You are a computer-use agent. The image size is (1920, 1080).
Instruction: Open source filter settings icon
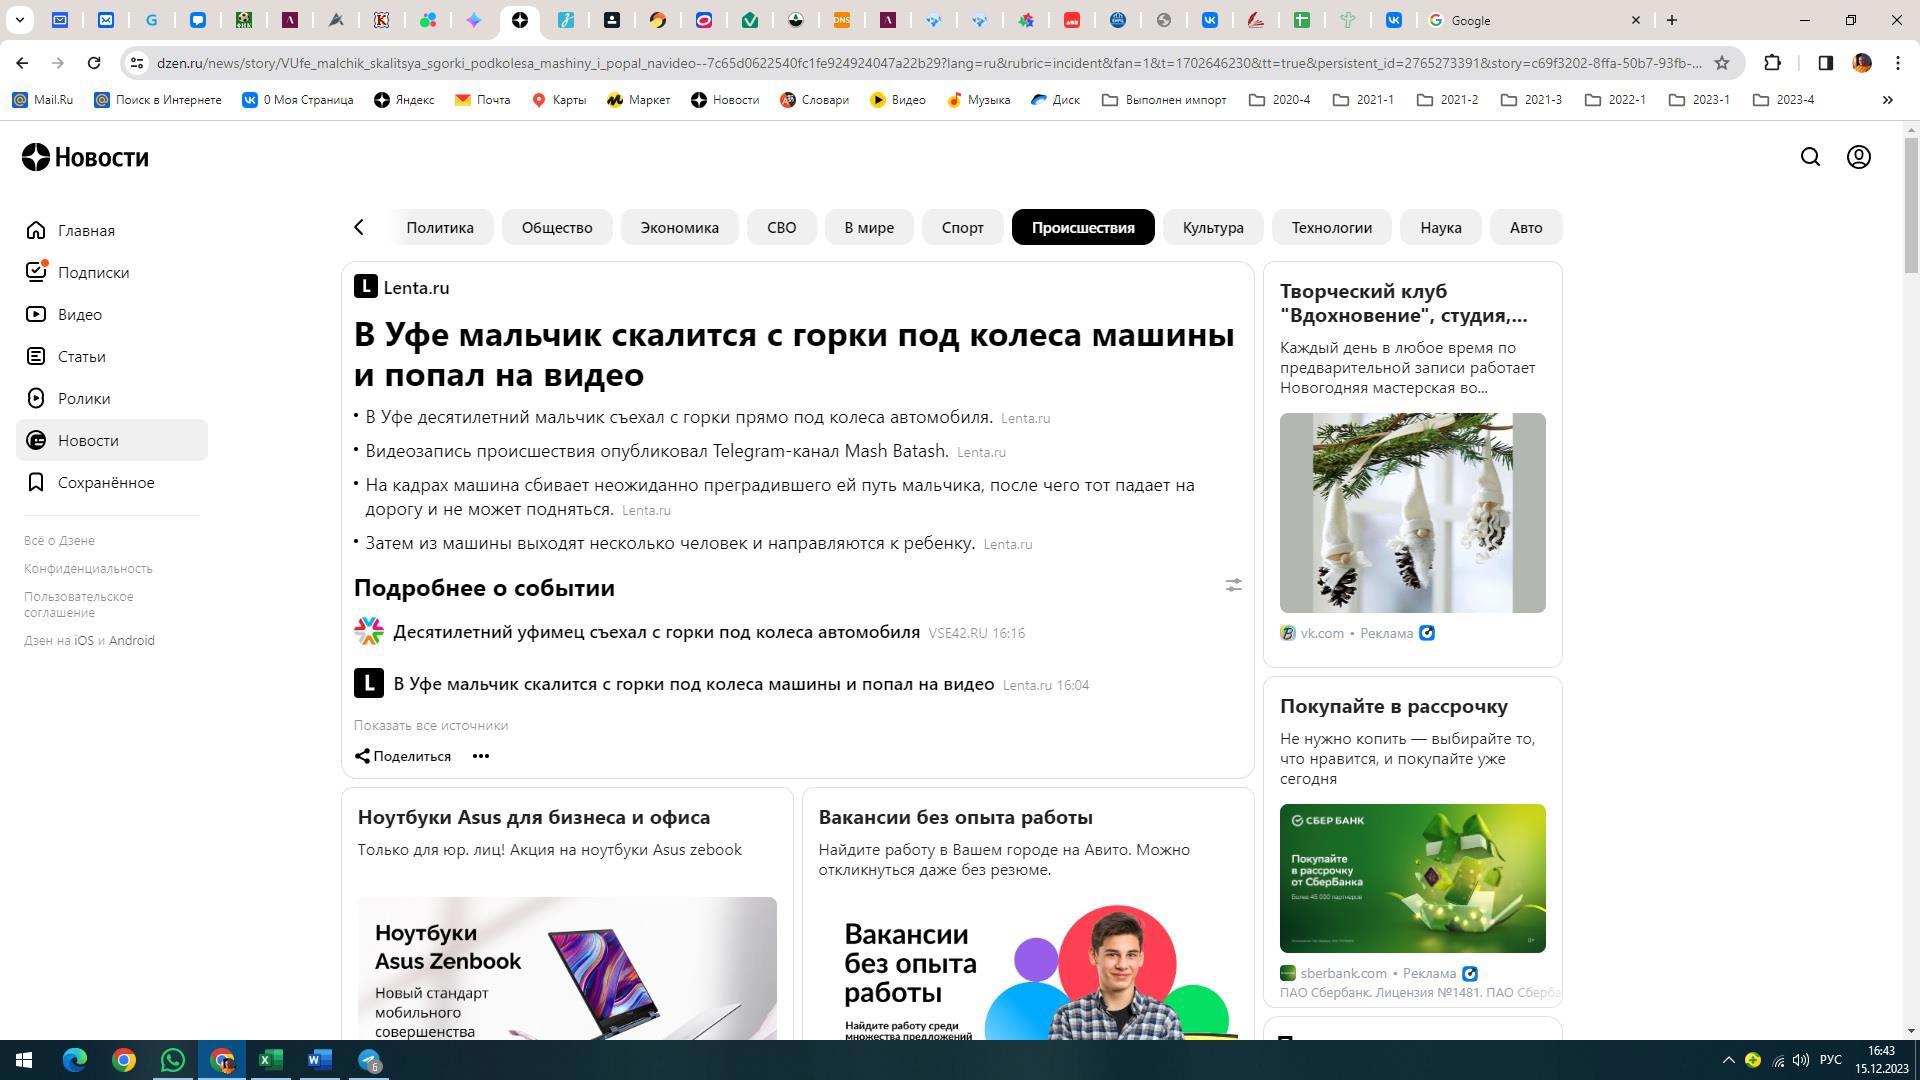click(x=1233, y=585)
